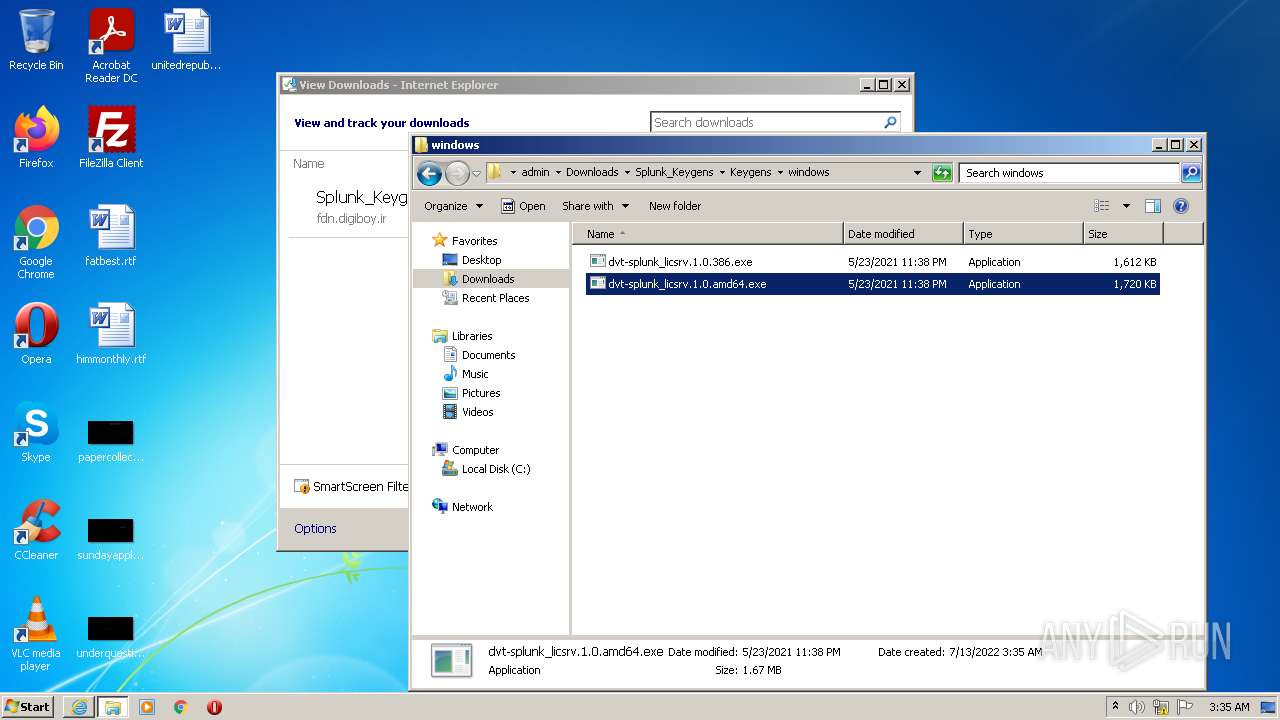Image resolution: width=1280 pixels, height=720 pixels.
Task: Open Firefox desktop shortcut
Action: [x=36, y=138]
